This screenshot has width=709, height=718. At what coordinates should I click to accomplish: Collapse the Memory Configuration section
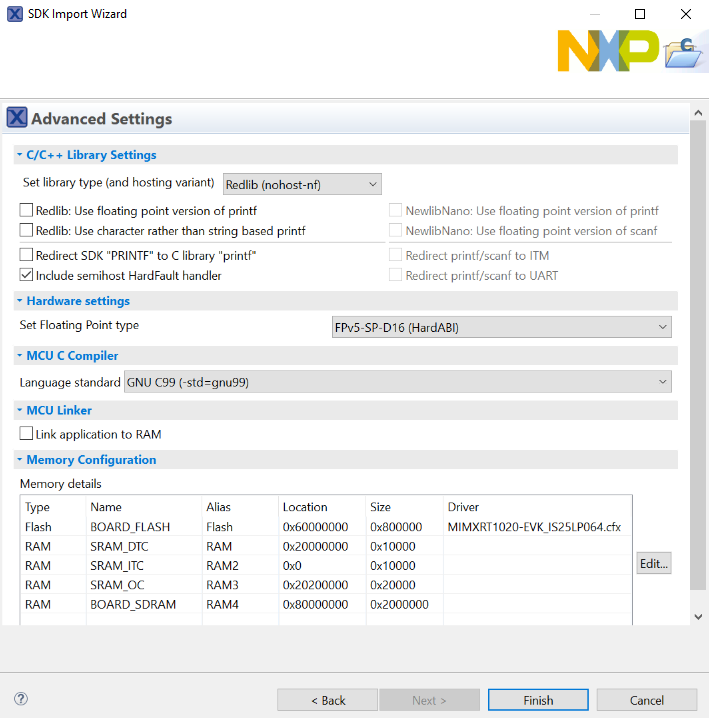tap(19, 461)
